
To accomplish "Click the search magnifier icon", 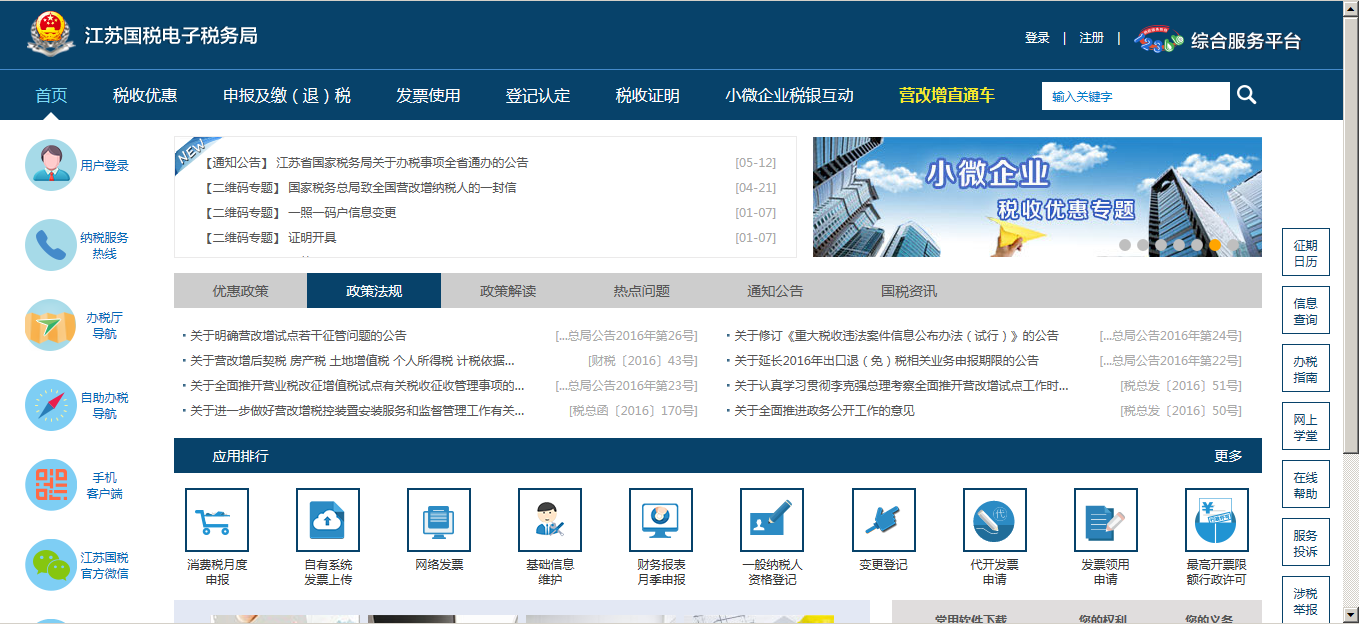I will 1246,95.
